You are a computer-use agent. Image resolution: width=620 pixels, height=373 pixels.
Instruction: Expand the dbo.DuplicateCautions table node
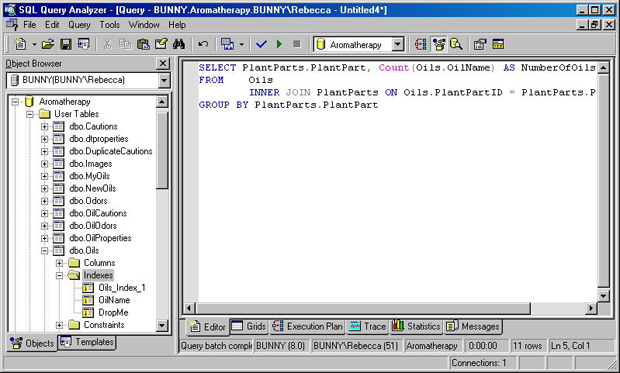(44, 151)
